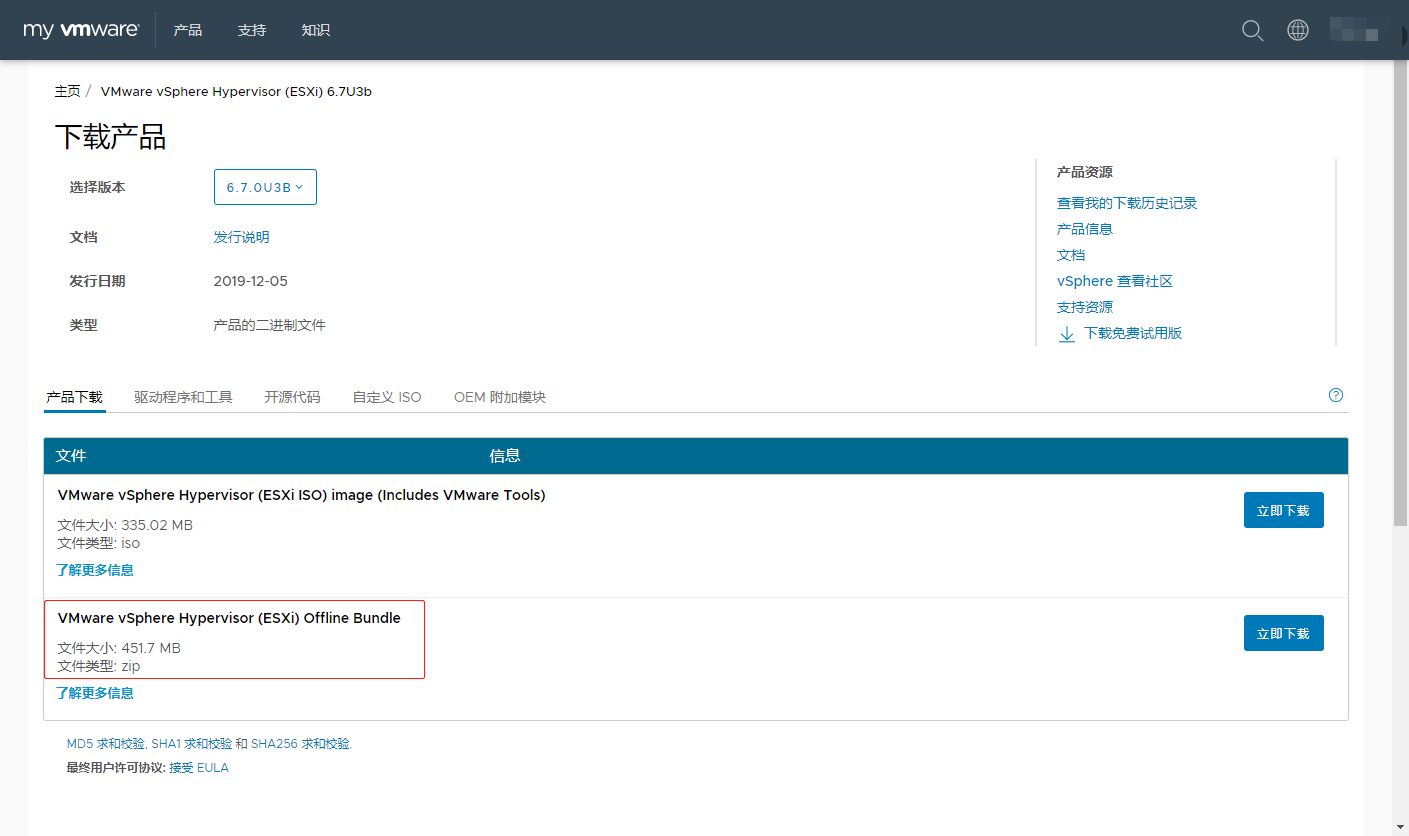Viewport: 1409px width, 836px height.
Task: Click the 信息 column header
Action: pos(505,456)
